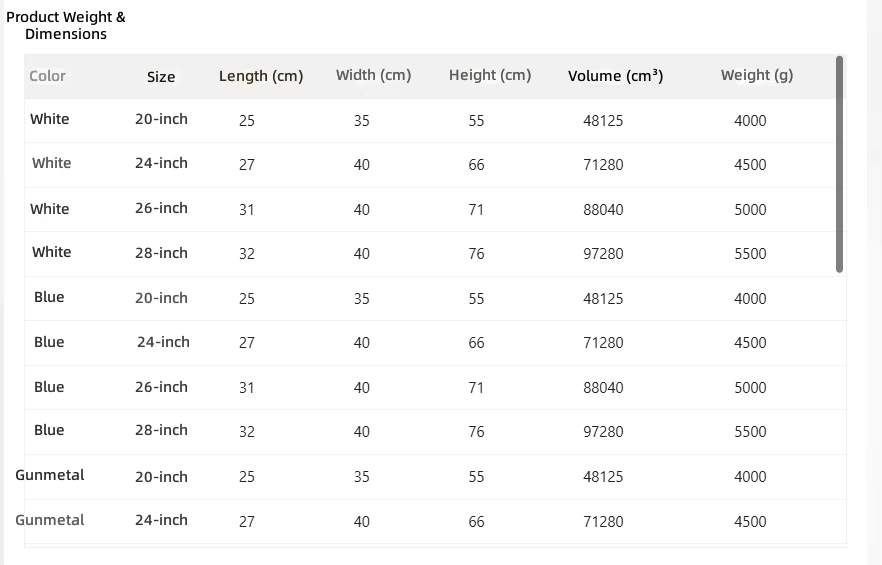Screen dimensions: 882x565
Task: Select height 71 in Blue 26-inch row
Action: coord(476,387)
